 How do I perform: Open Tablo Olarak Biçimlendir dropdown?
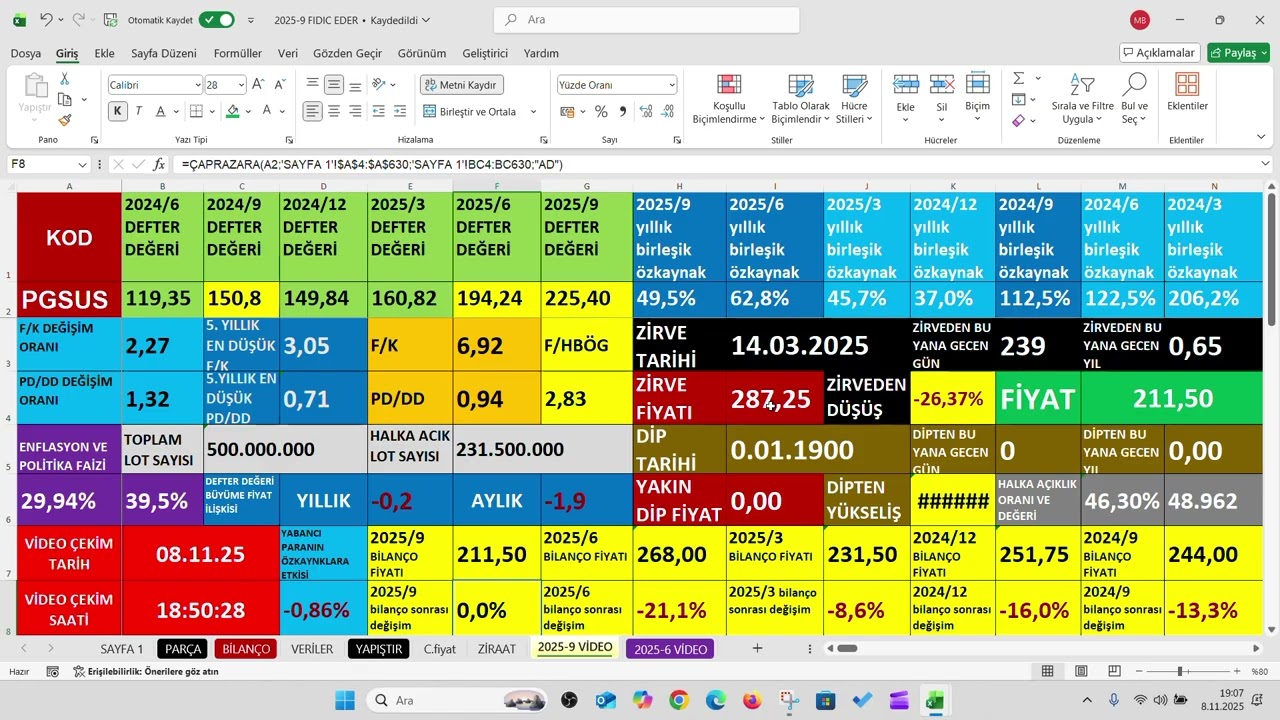(x=801, y=98)
